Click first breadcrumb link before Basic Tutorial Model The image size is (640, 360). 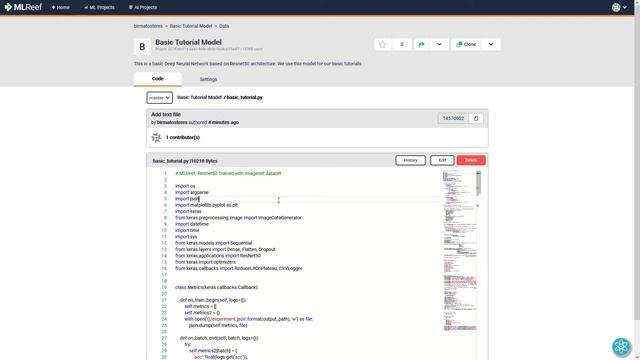148,26
